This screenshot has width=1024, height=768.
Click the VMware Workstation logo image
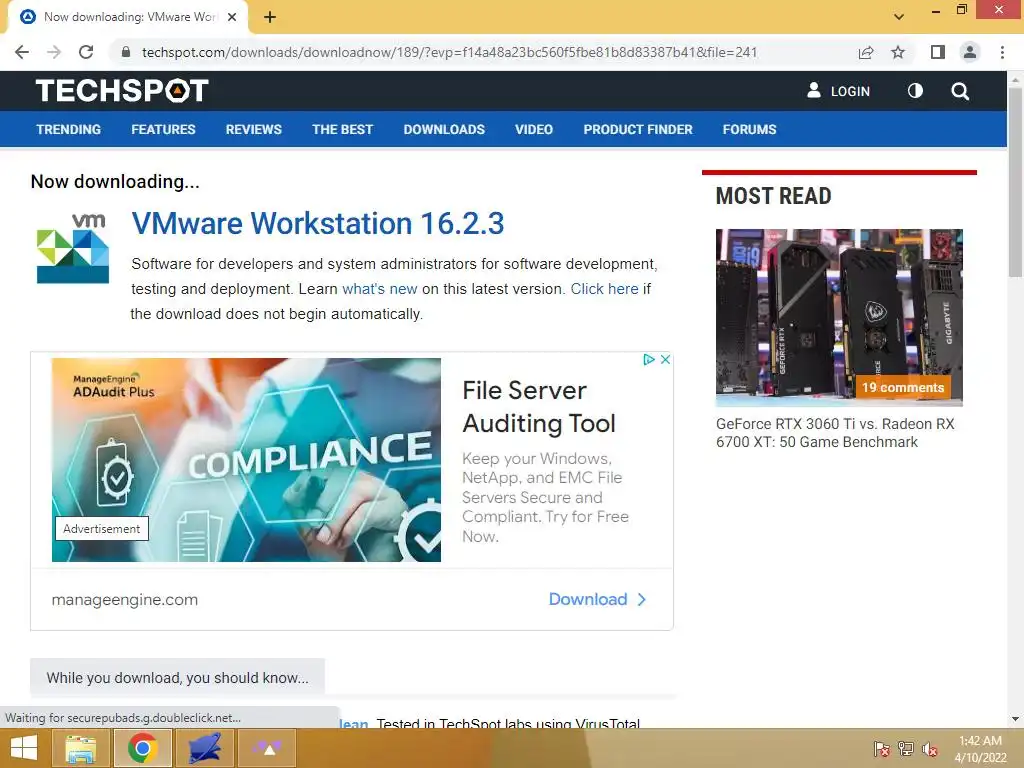72,249
